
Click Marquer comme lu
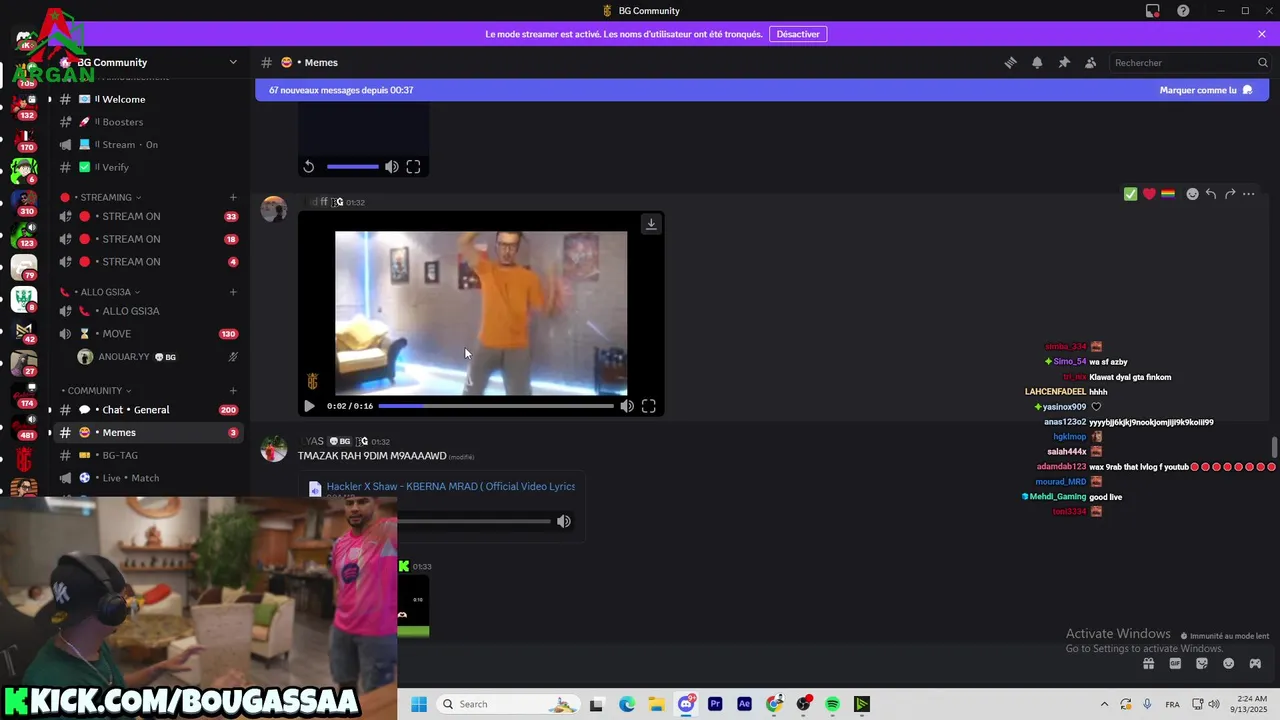coord(1206,90)
